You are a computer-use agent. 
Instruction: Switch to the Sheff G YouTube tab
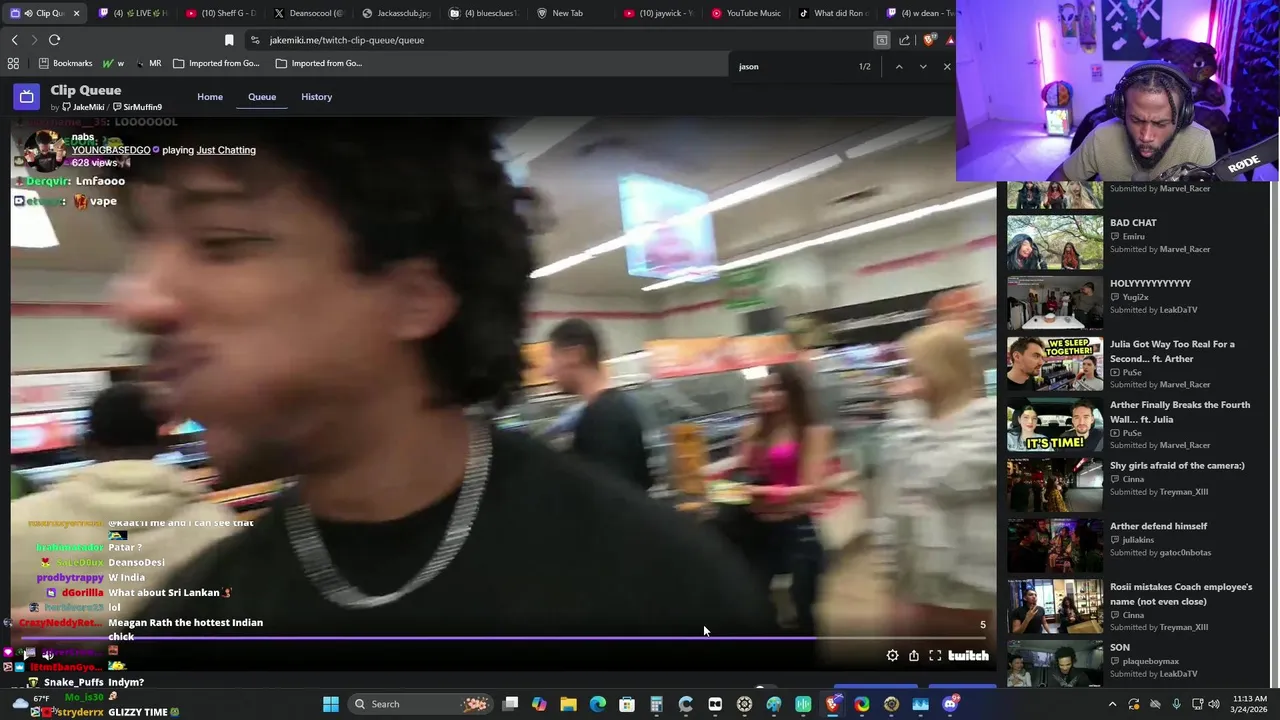pos(220,13)
